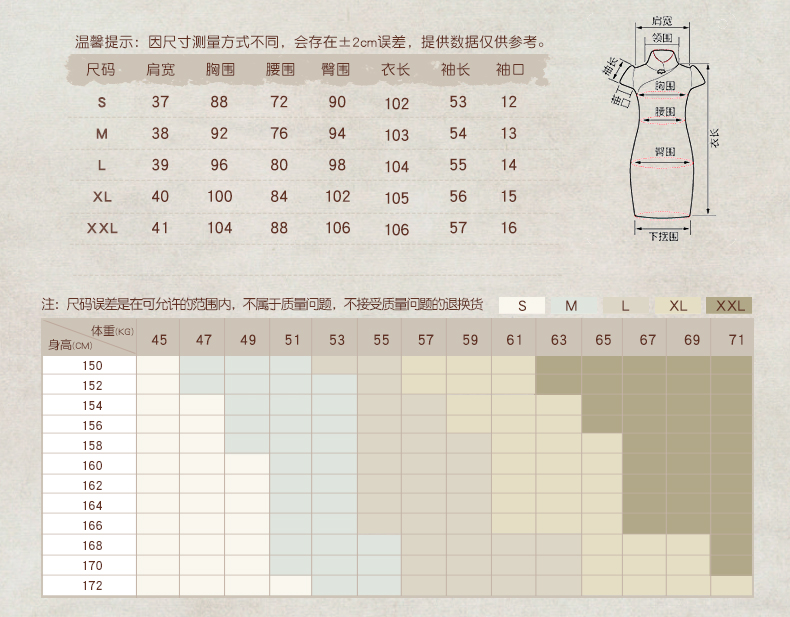The width and height of the screenshot is (790, 617).
Task: Click the S size legend swatch
Action: 520,306
